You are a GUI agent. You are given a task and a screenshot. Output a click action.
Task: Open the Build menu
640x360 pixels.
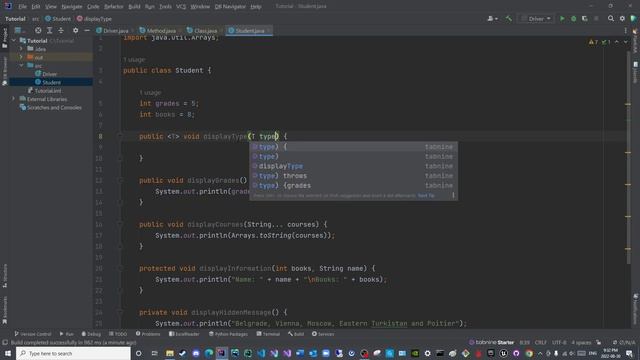pos(134,7)
